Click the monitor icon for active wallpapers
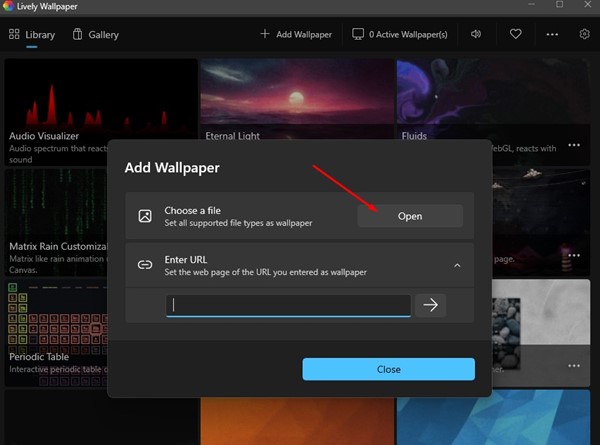The width and height of the screenshot is (600, 445). point(358,34)
